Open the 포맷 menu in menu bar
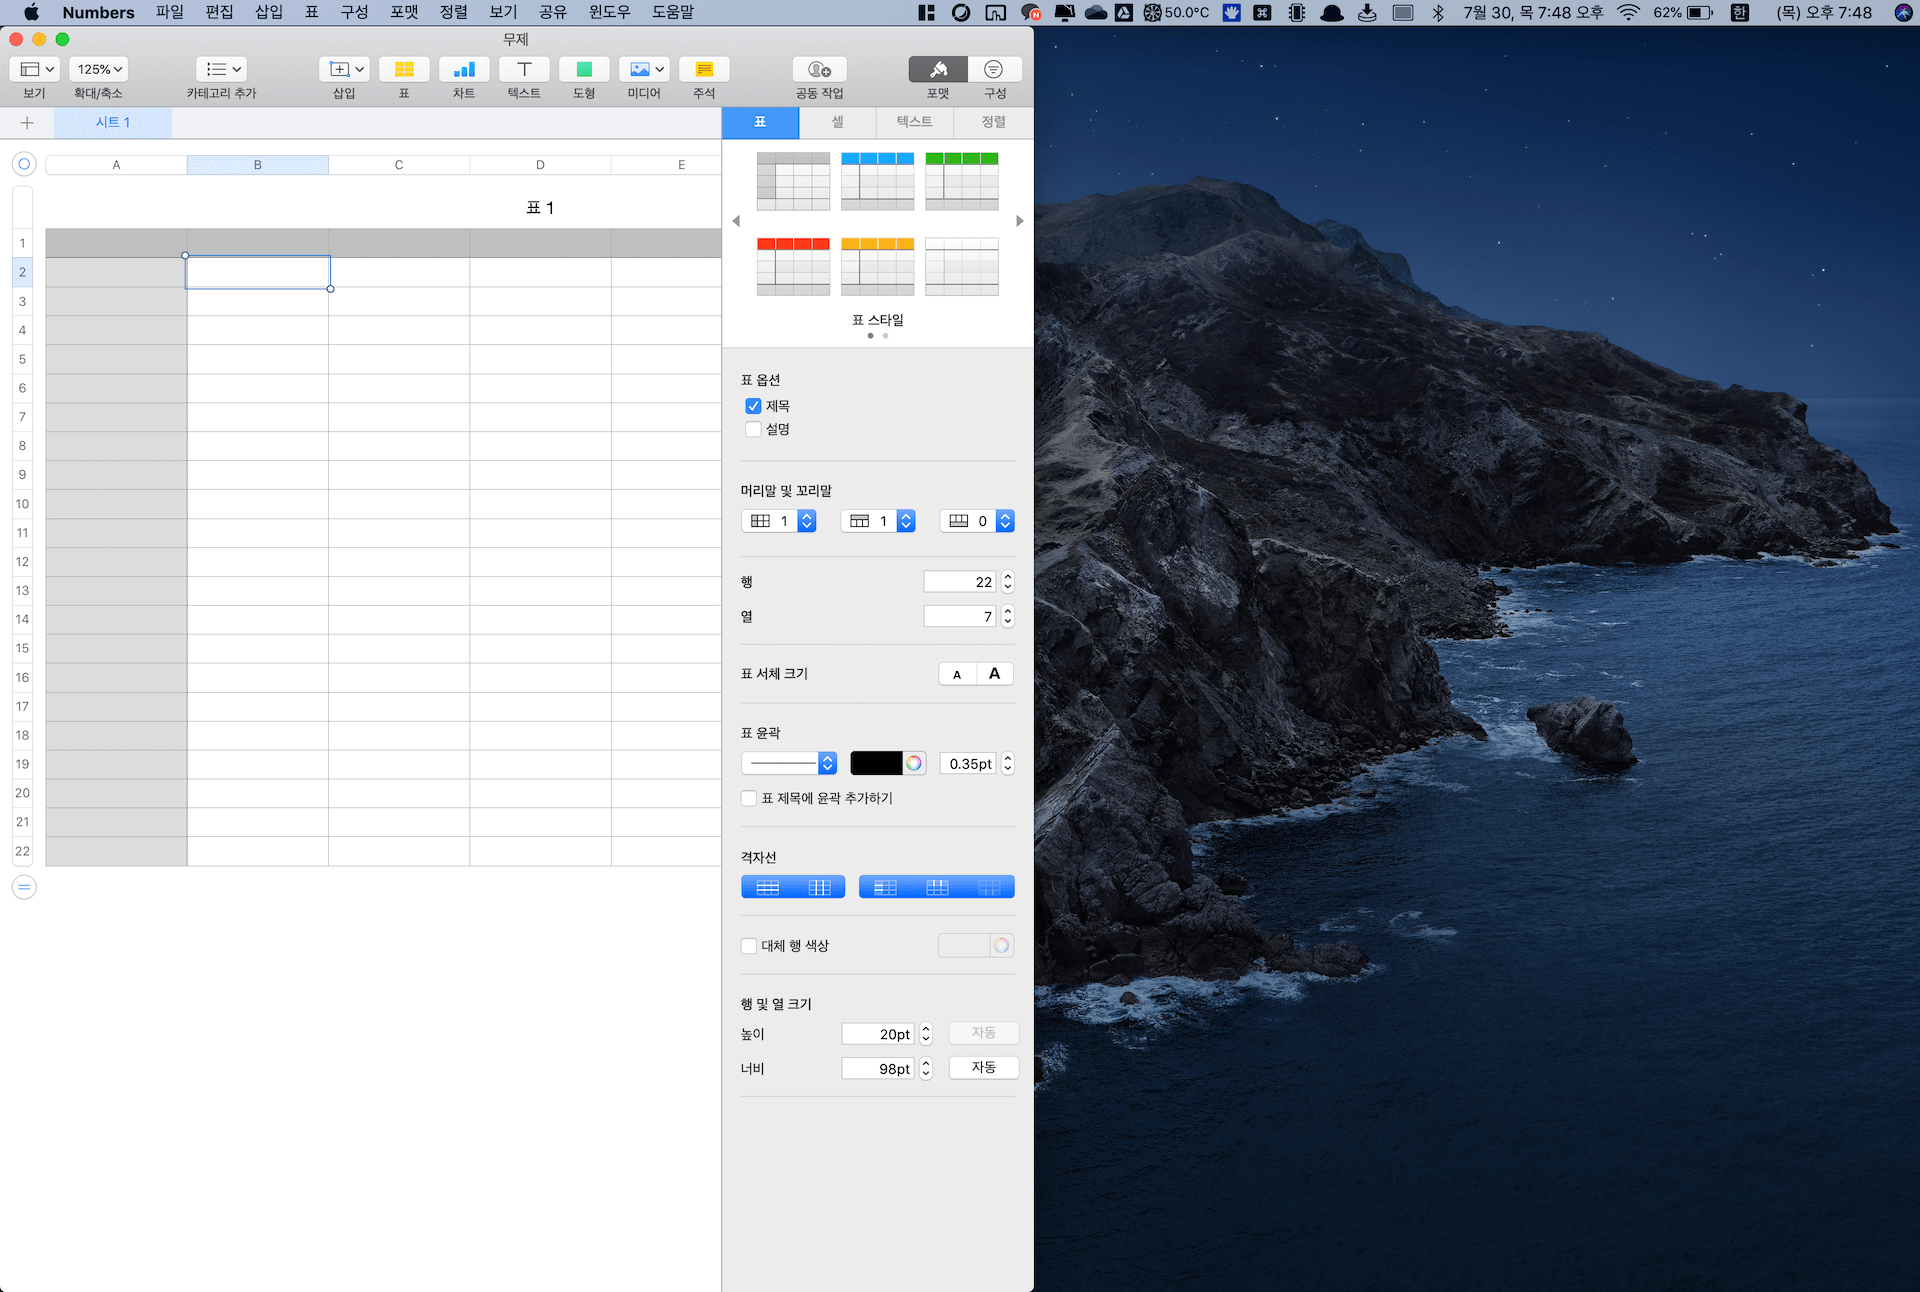Screen dimensions: 1920x1292 pyautogui.click(x=404, y=12)
